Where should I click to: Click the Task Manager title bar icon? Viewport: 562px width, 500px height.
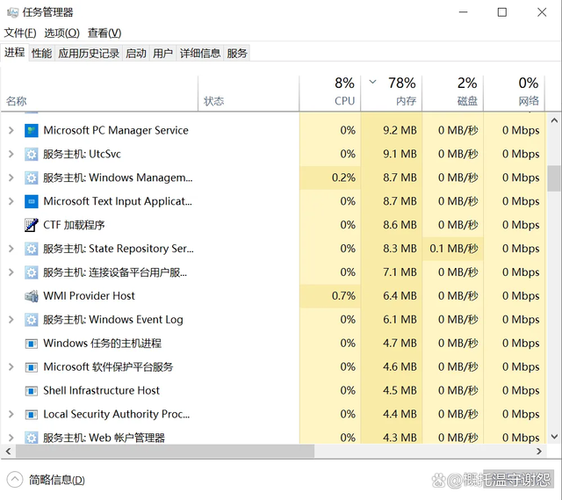(12, 13)
